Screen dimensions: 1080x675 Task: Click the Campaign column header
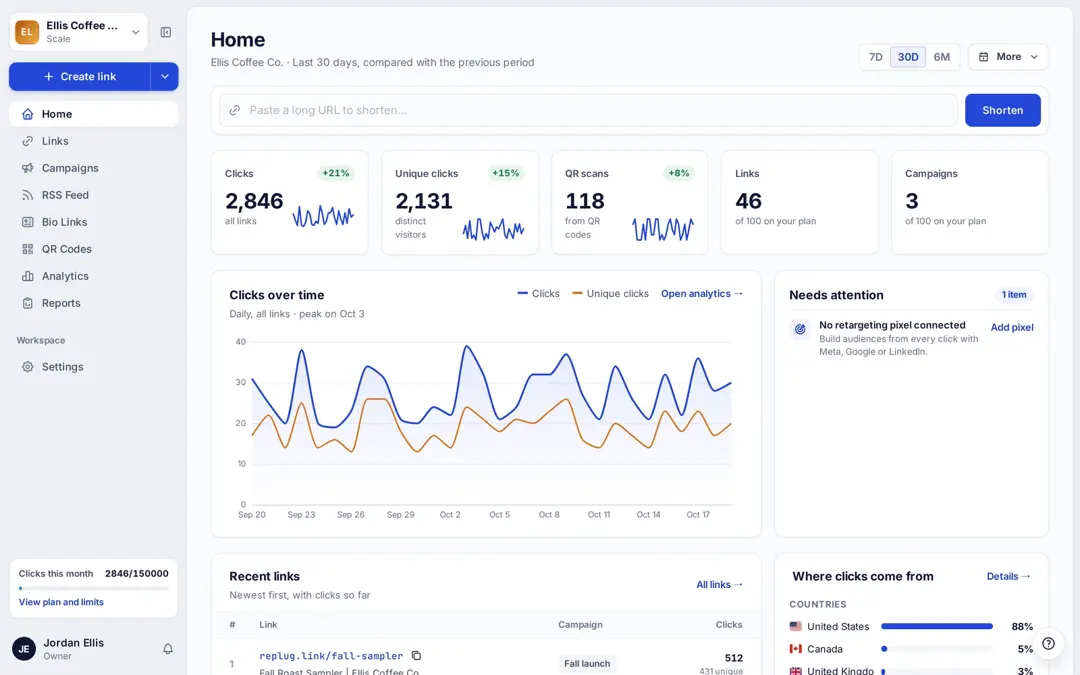(580, 625)
